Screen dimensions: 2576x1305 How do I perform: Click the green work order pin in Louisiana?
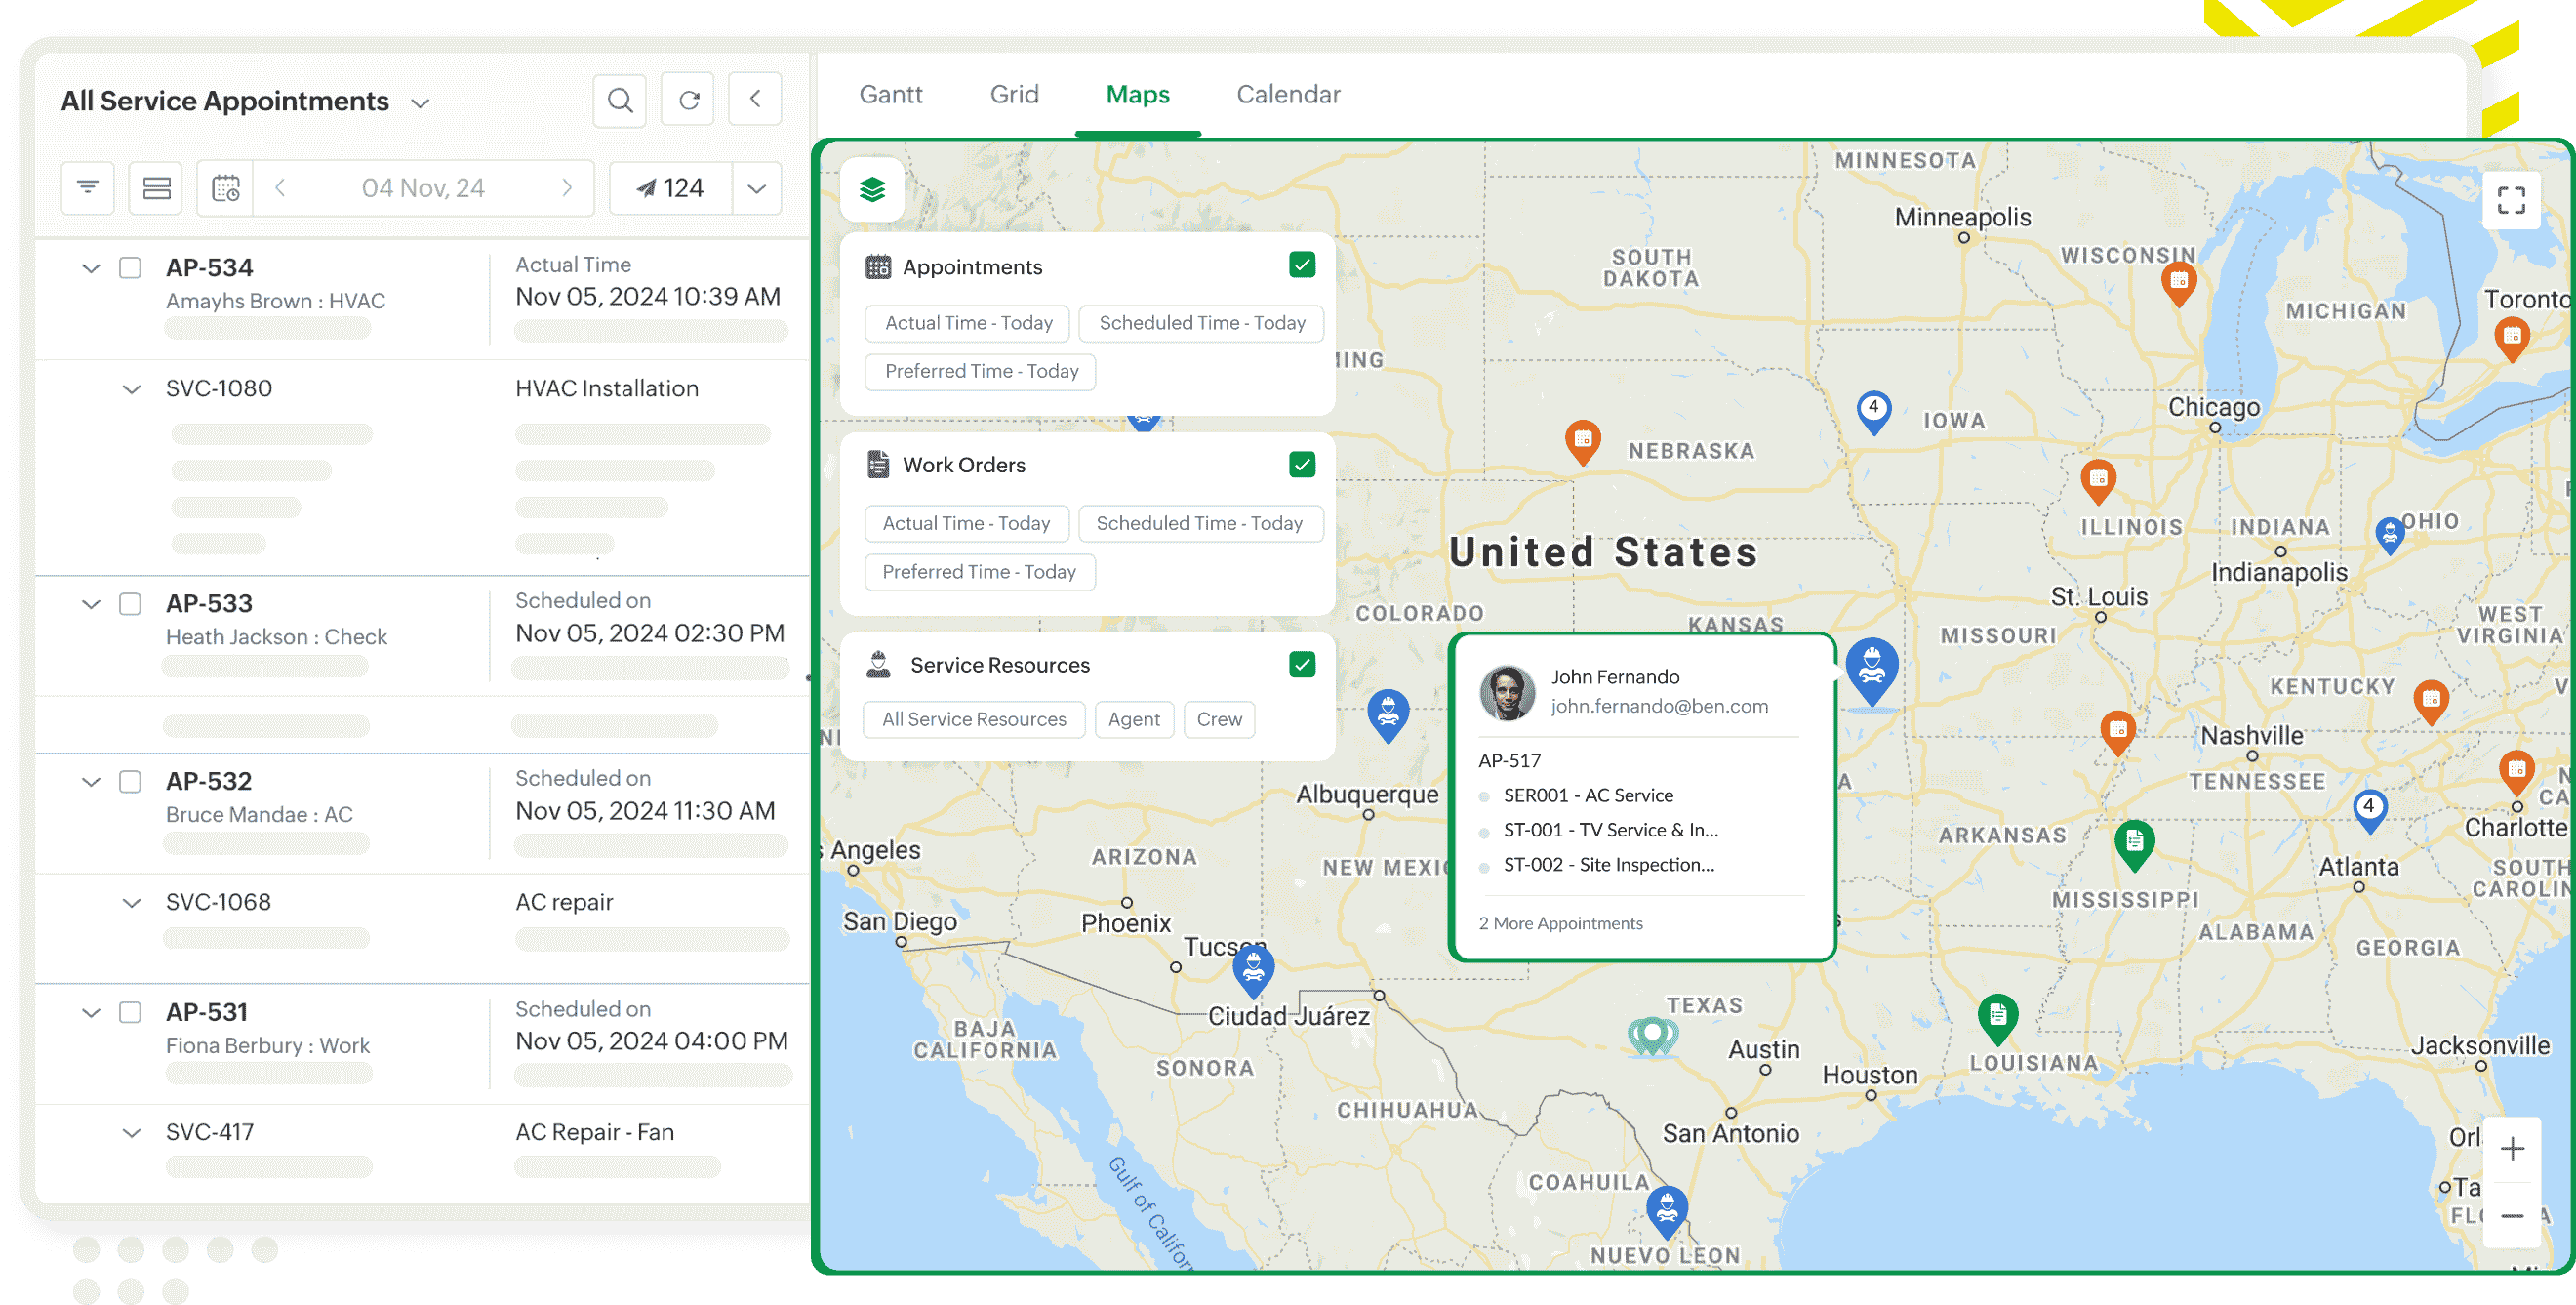pos(1997,1016)
